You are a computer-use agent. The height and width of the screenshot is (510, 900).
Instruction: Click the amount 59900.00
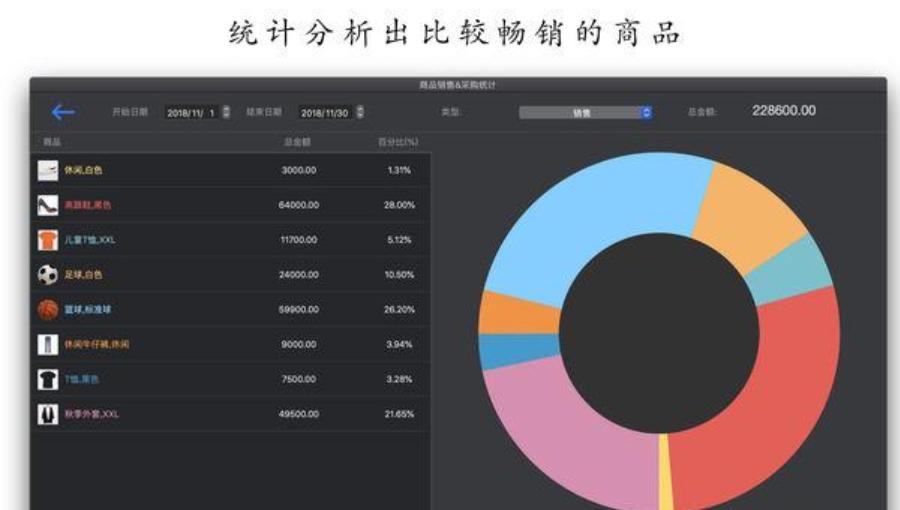point(298,309)
